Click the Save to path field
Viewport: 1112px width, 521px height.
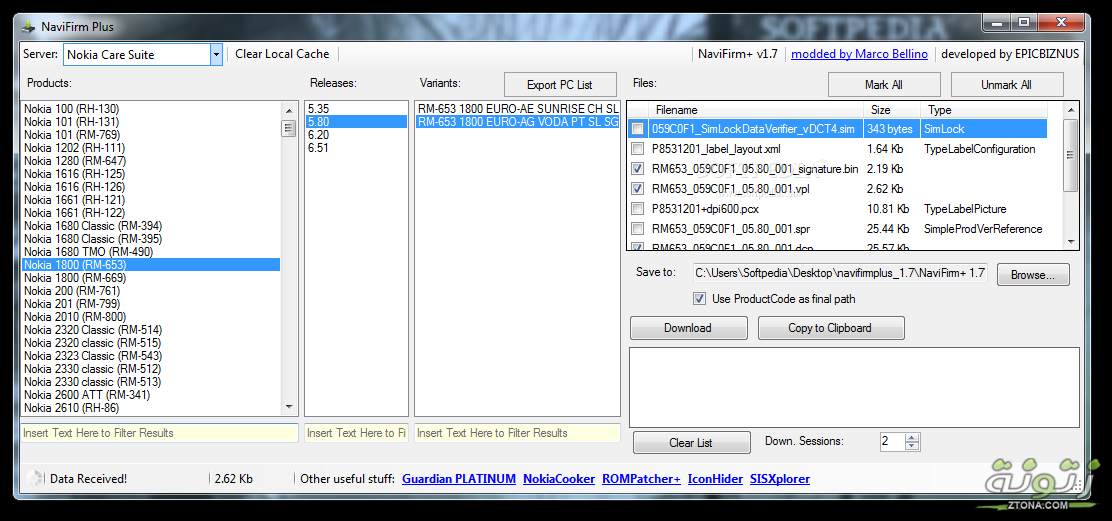[839, 273]
